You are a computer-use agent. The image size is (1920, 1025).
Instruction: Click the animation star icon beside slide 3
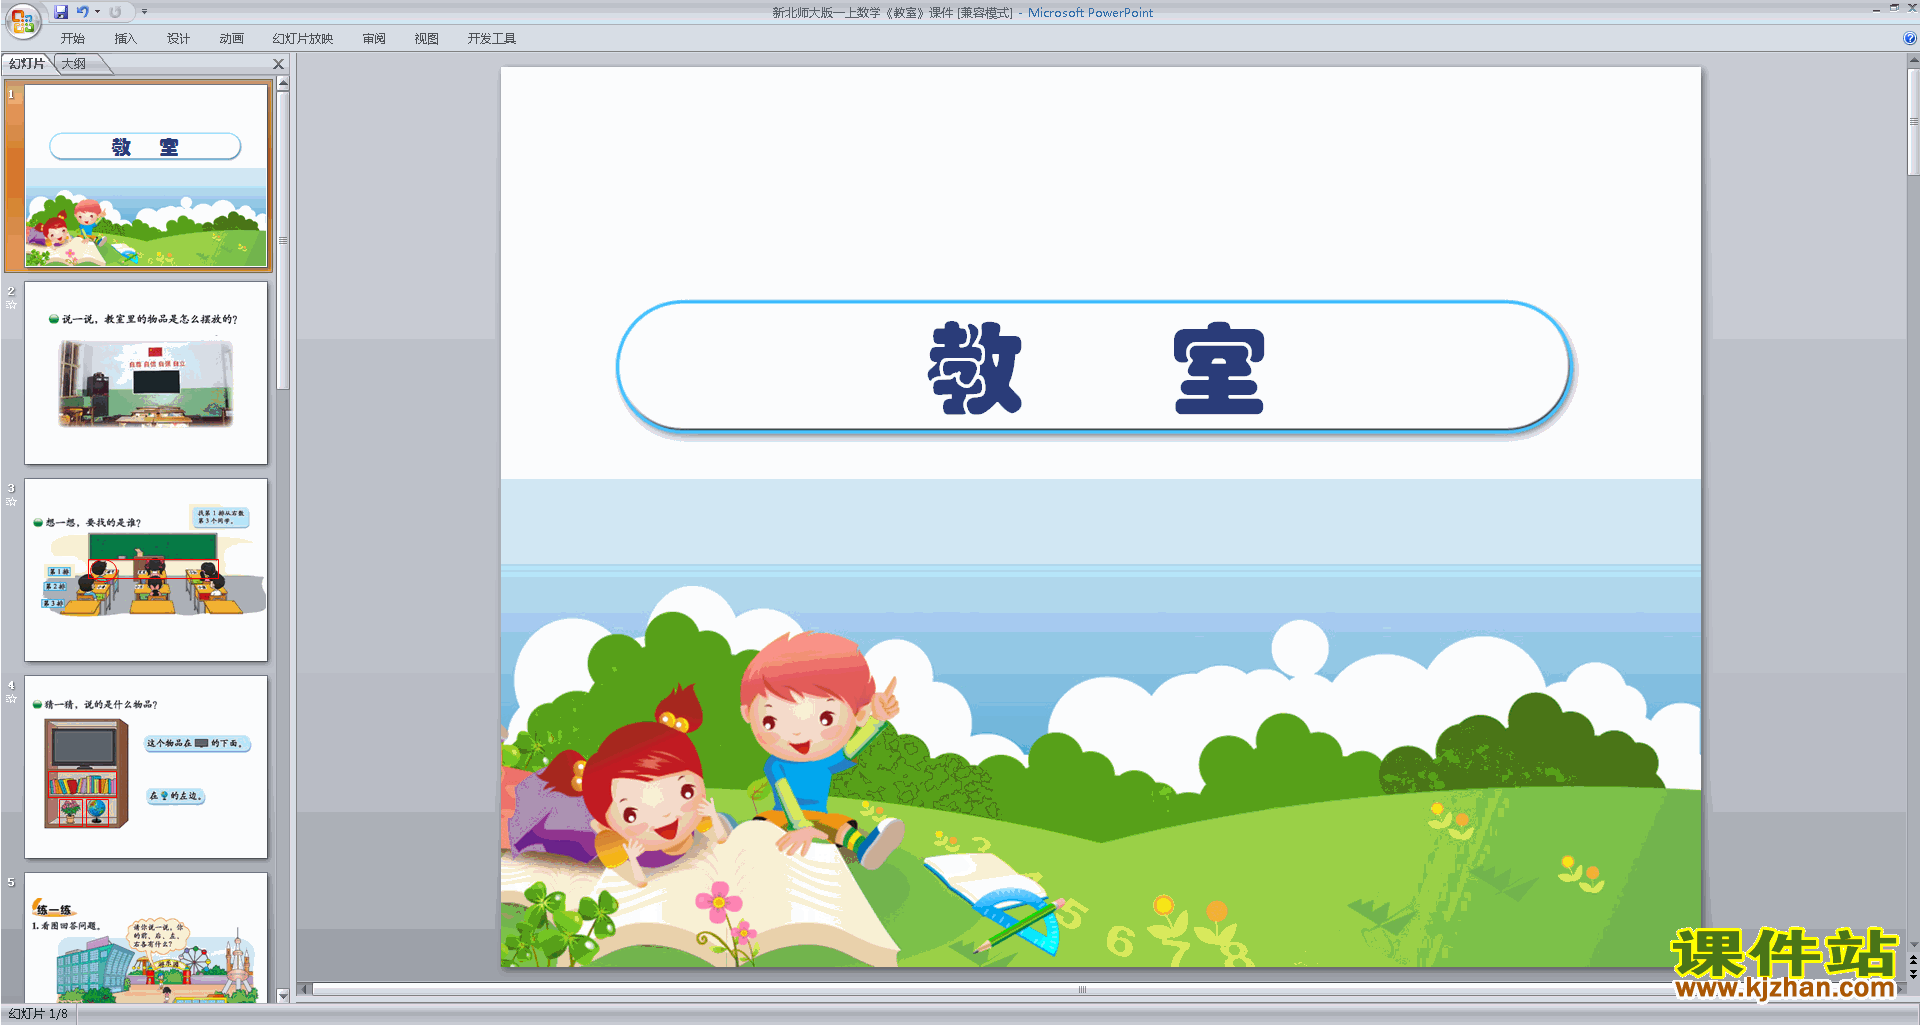11,501
